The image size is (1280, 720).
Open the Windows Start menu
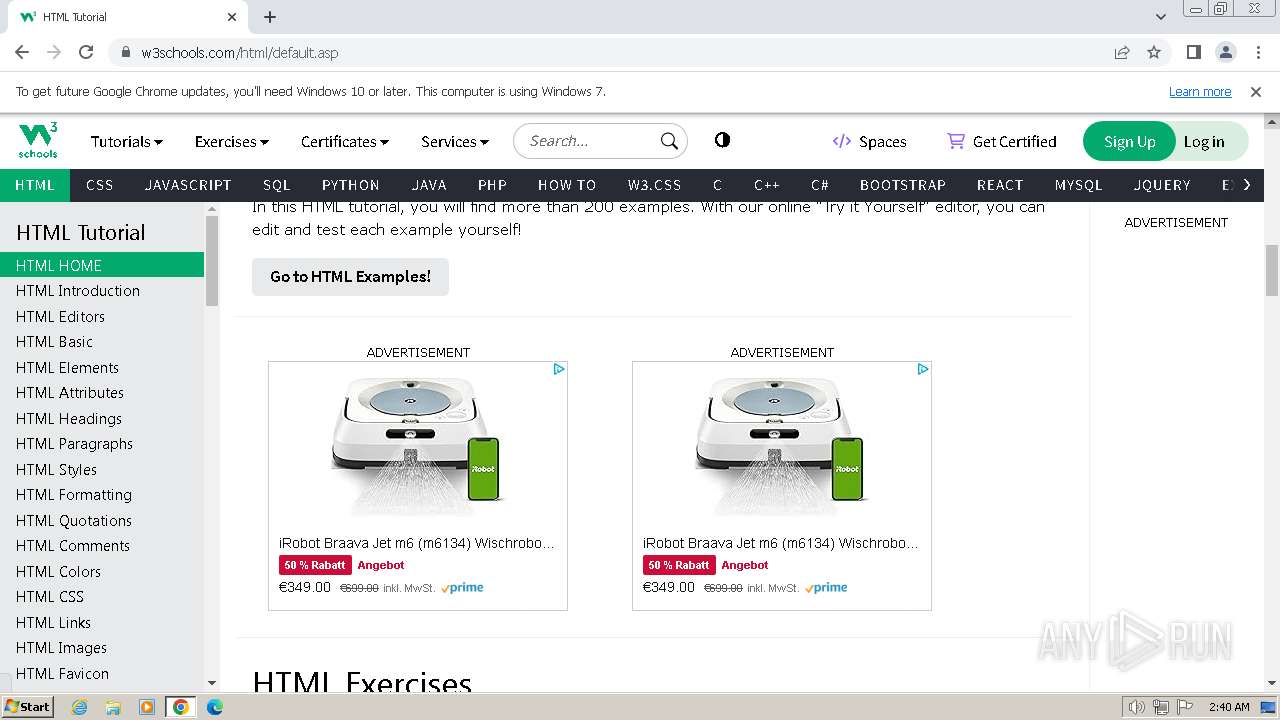[27, 707]
